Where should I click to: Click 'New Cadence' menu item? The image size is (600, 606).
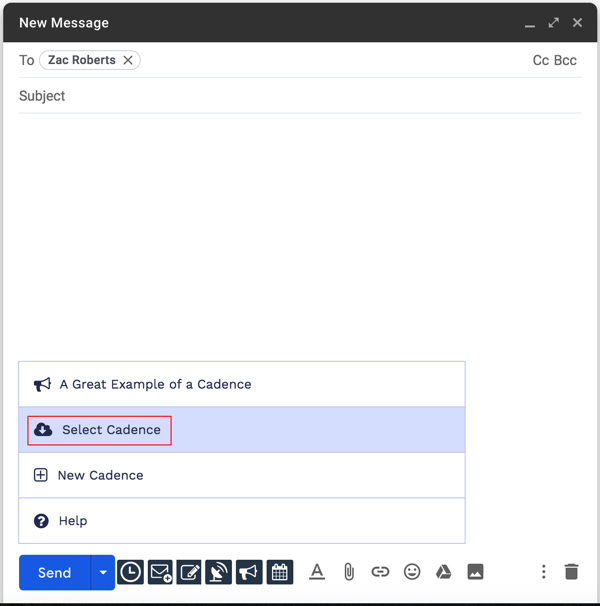pyautogui.click(x=100, y=475)
